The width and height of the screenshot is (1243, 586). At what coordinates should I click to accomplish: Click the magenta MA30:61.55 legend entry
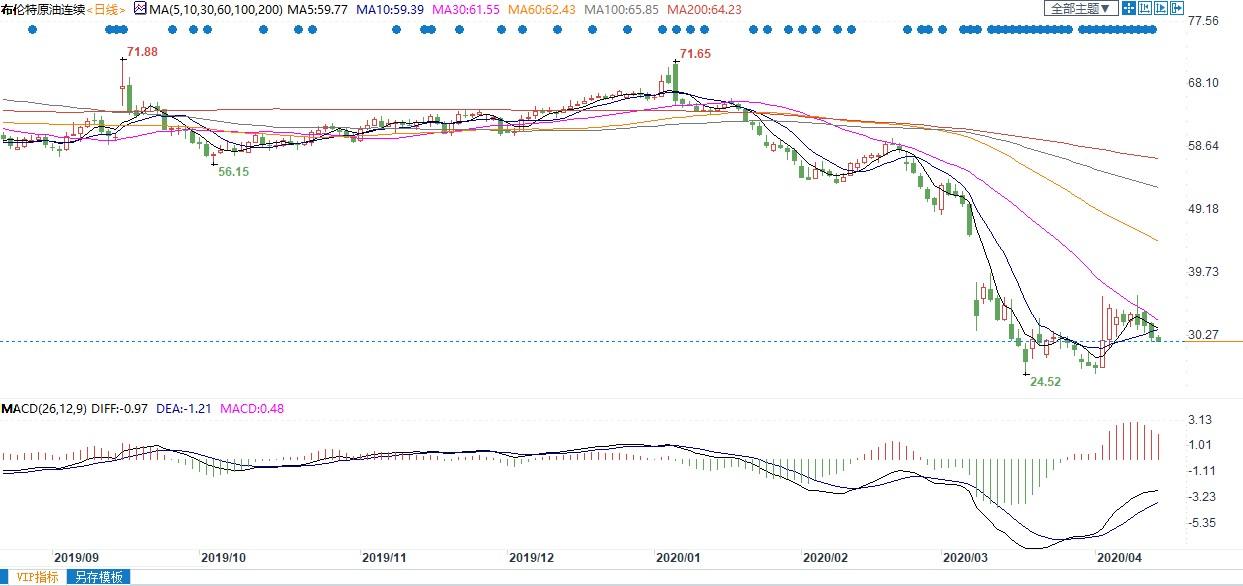click(x=449, y=9)
